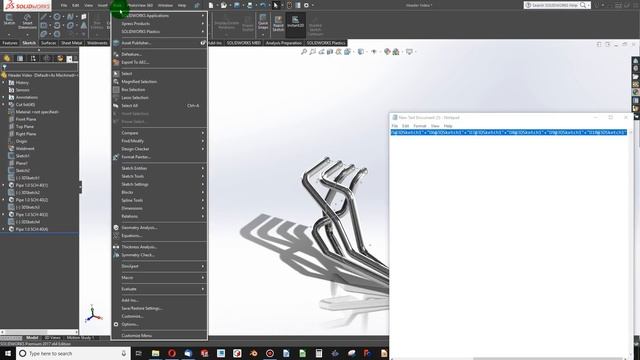Expand the Spline Tools submenu
Viewport: 640px width, 360px height.
[x=159, y=200]
